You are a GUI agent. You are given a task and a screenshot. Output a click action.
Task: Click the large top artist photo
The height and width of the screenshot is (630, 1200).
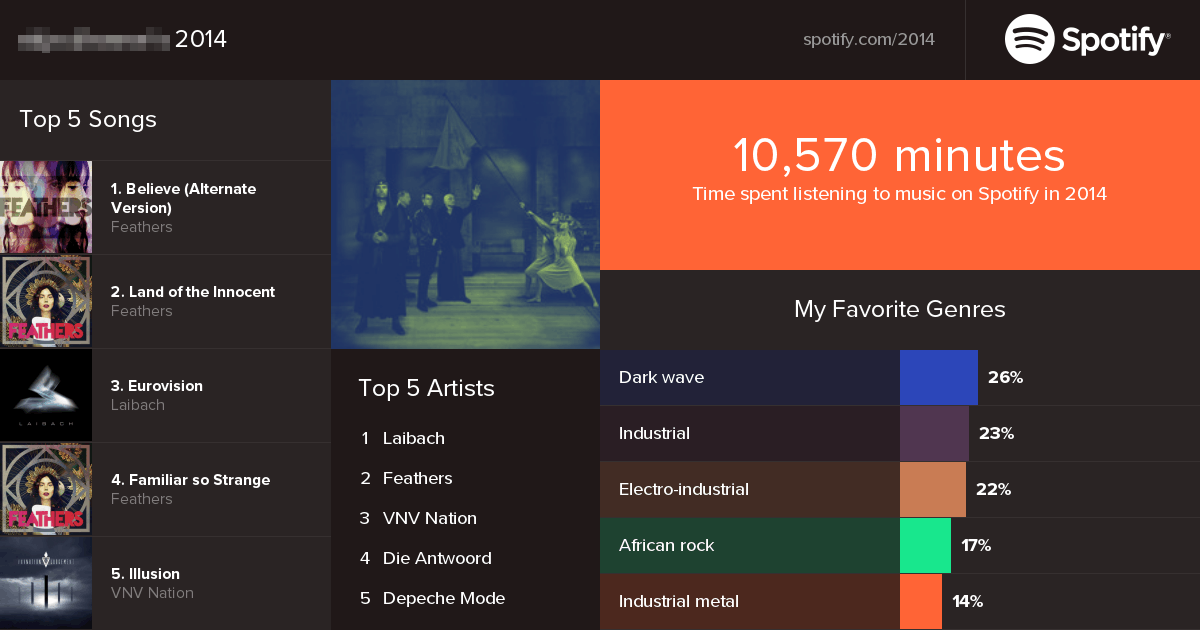click(x=465, y=214)
